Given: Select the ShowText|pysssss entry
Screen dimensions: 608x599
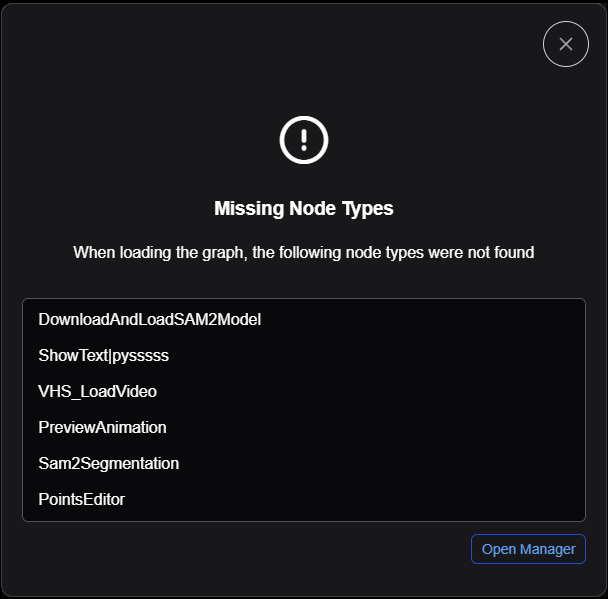Looking at the screenshot, I should click(x=111, y=356).
